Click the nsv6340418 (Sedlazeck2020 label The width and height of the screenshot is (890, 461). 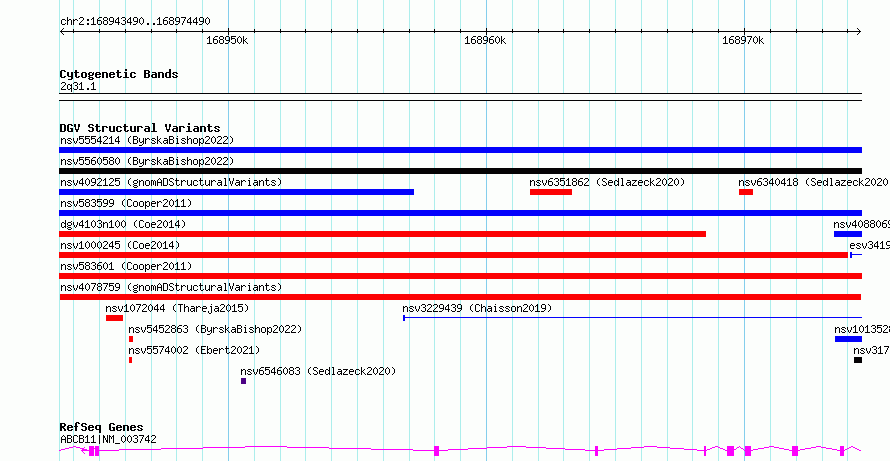click(813, 182)
